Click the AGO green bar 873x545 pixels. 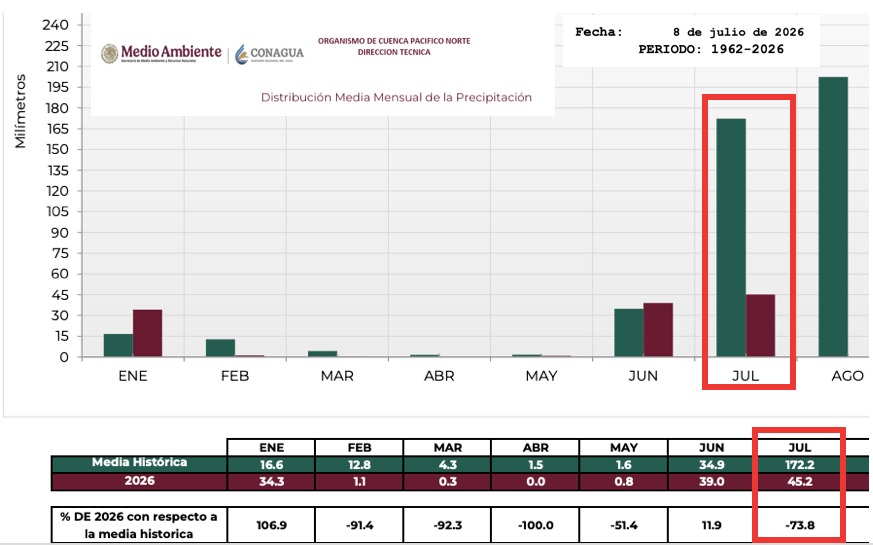pos(833,217)
